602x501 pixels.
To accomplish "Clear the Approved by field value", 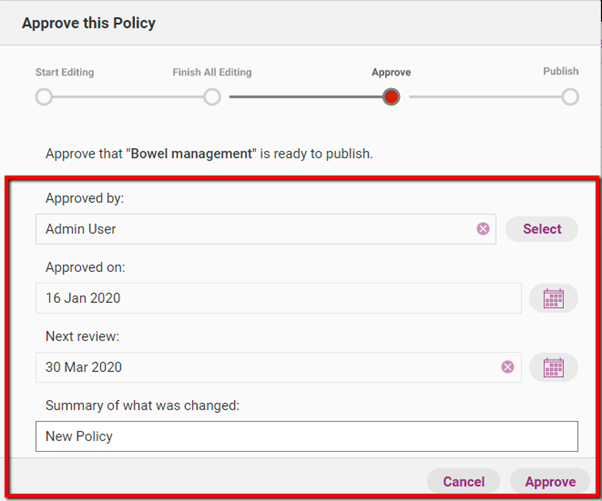I will point(483,229).
